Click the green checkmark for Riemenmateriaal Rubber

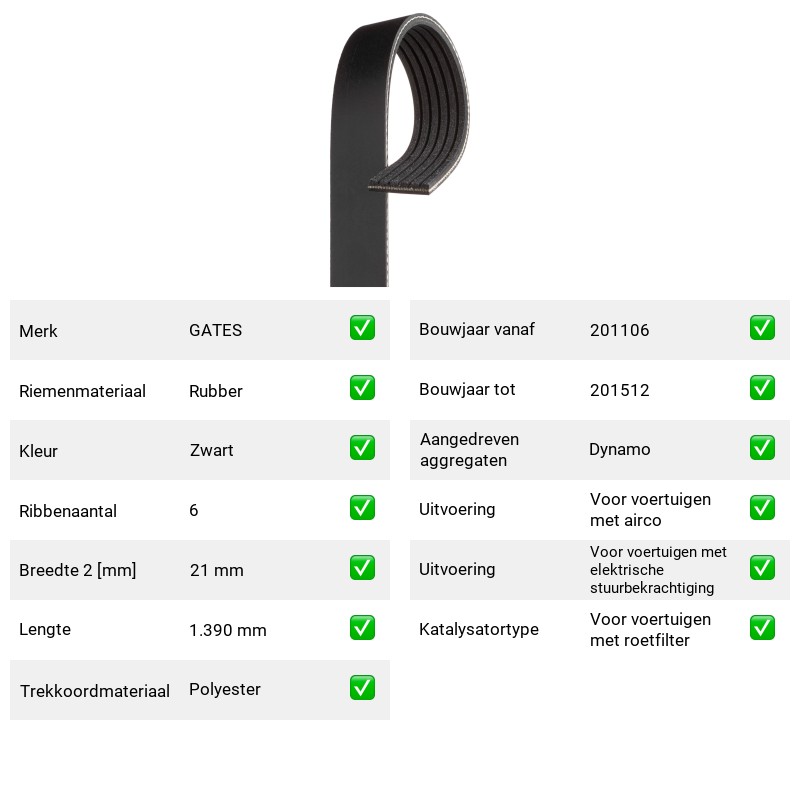click(x=362, y=388)
